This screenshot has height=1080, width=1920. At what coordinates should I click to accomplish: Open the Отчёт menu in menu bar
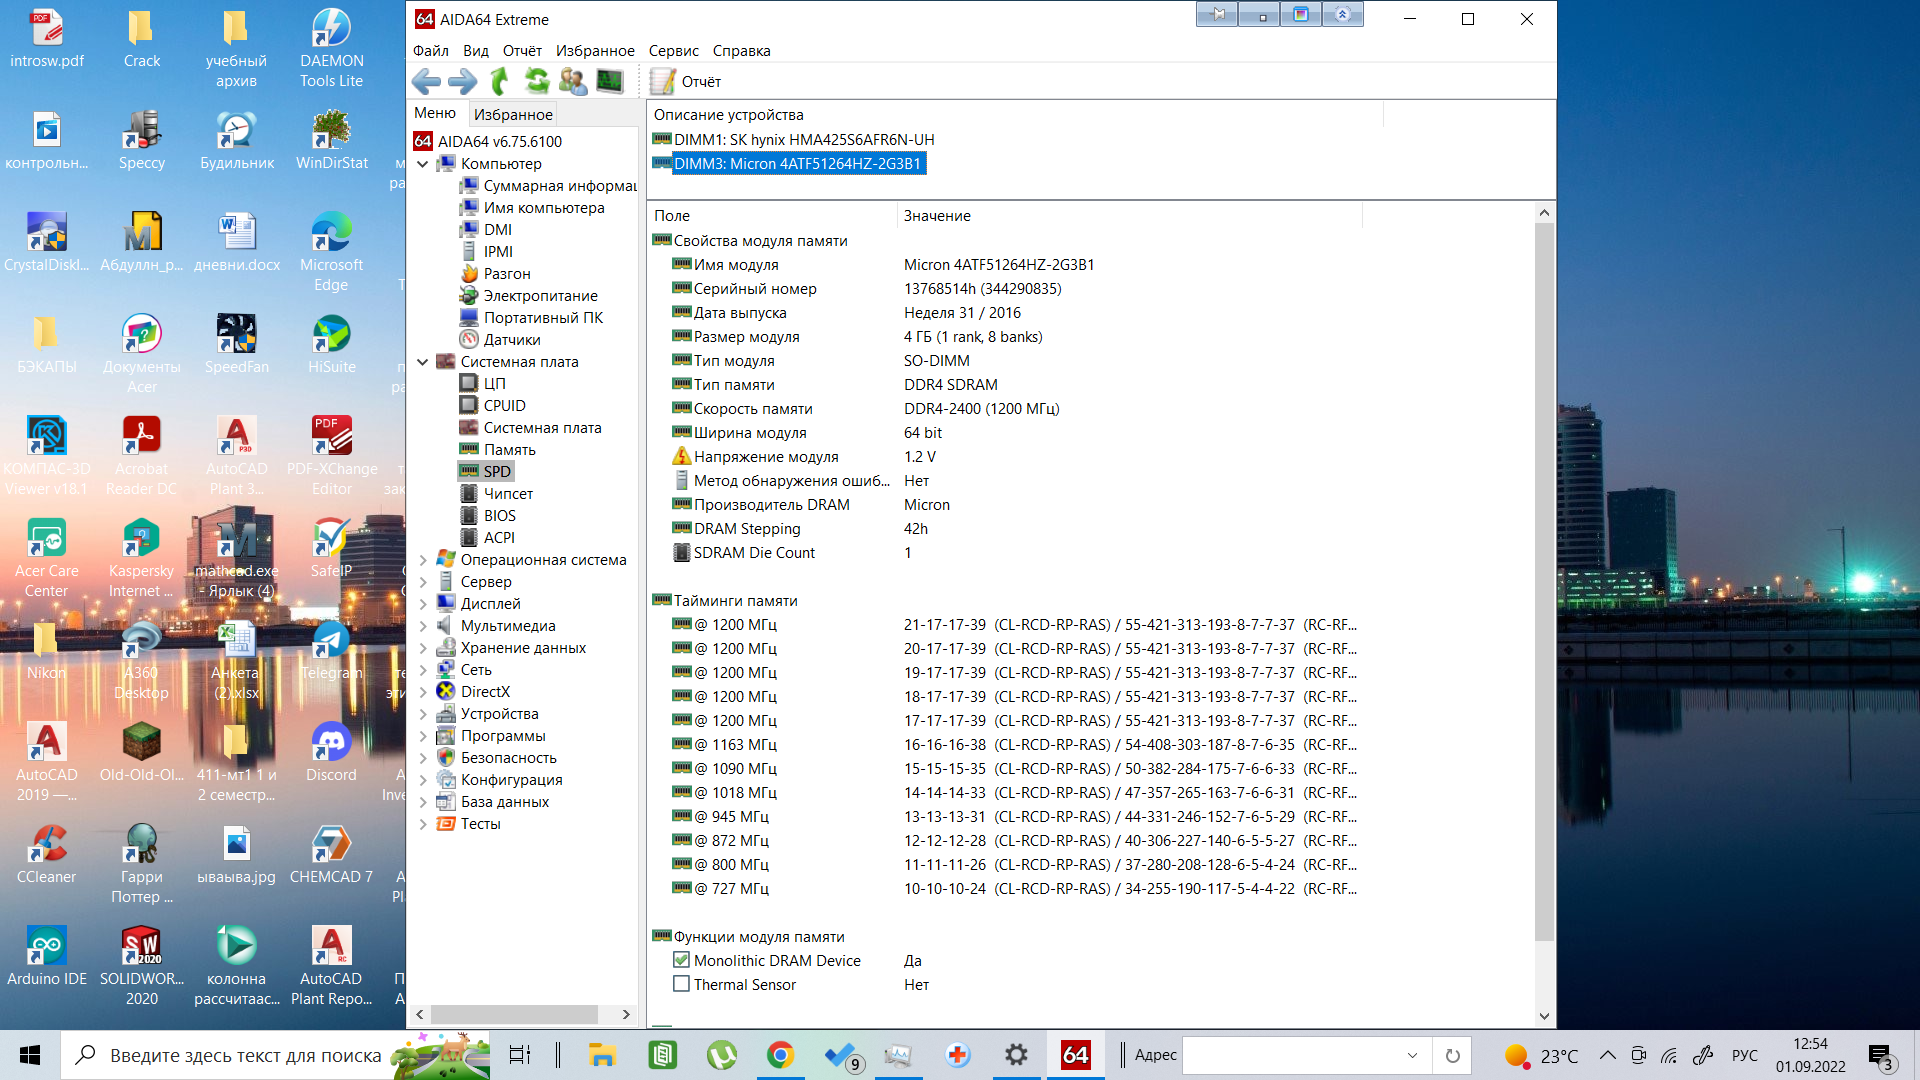click(x=522, y=51)
